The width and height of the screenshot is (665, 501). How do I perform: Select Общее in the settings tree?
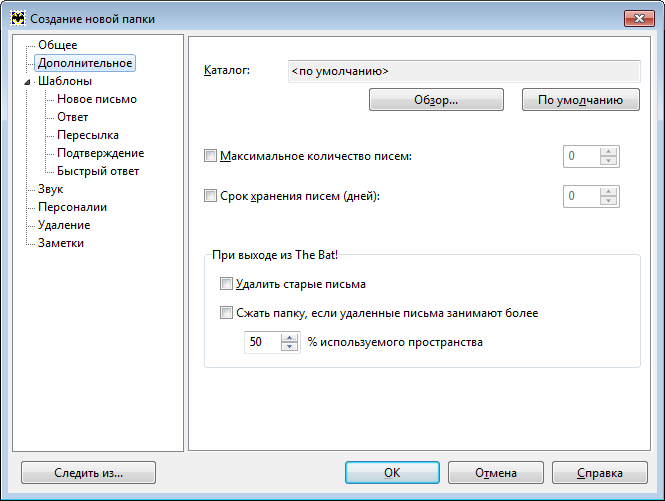(57, 45)
